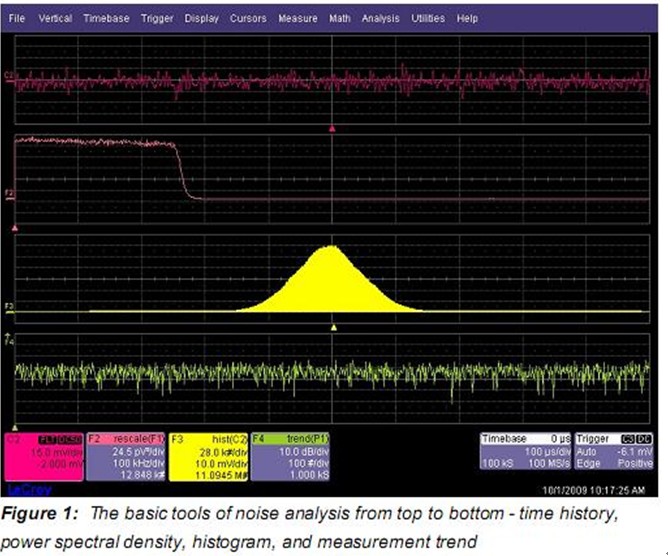Open the Cursors menu

click(248, 19)
